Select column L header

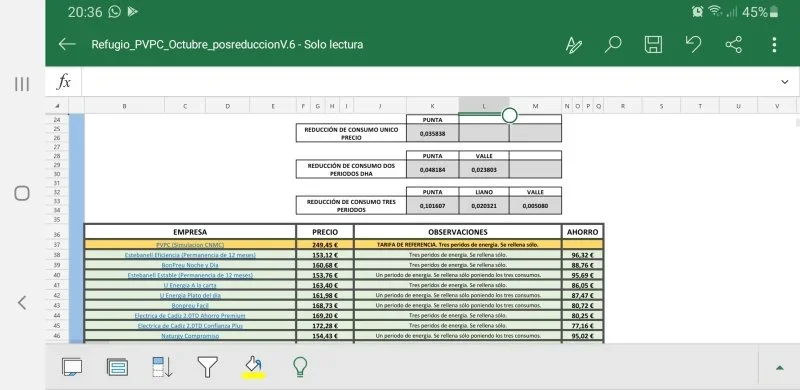[484, 105]
